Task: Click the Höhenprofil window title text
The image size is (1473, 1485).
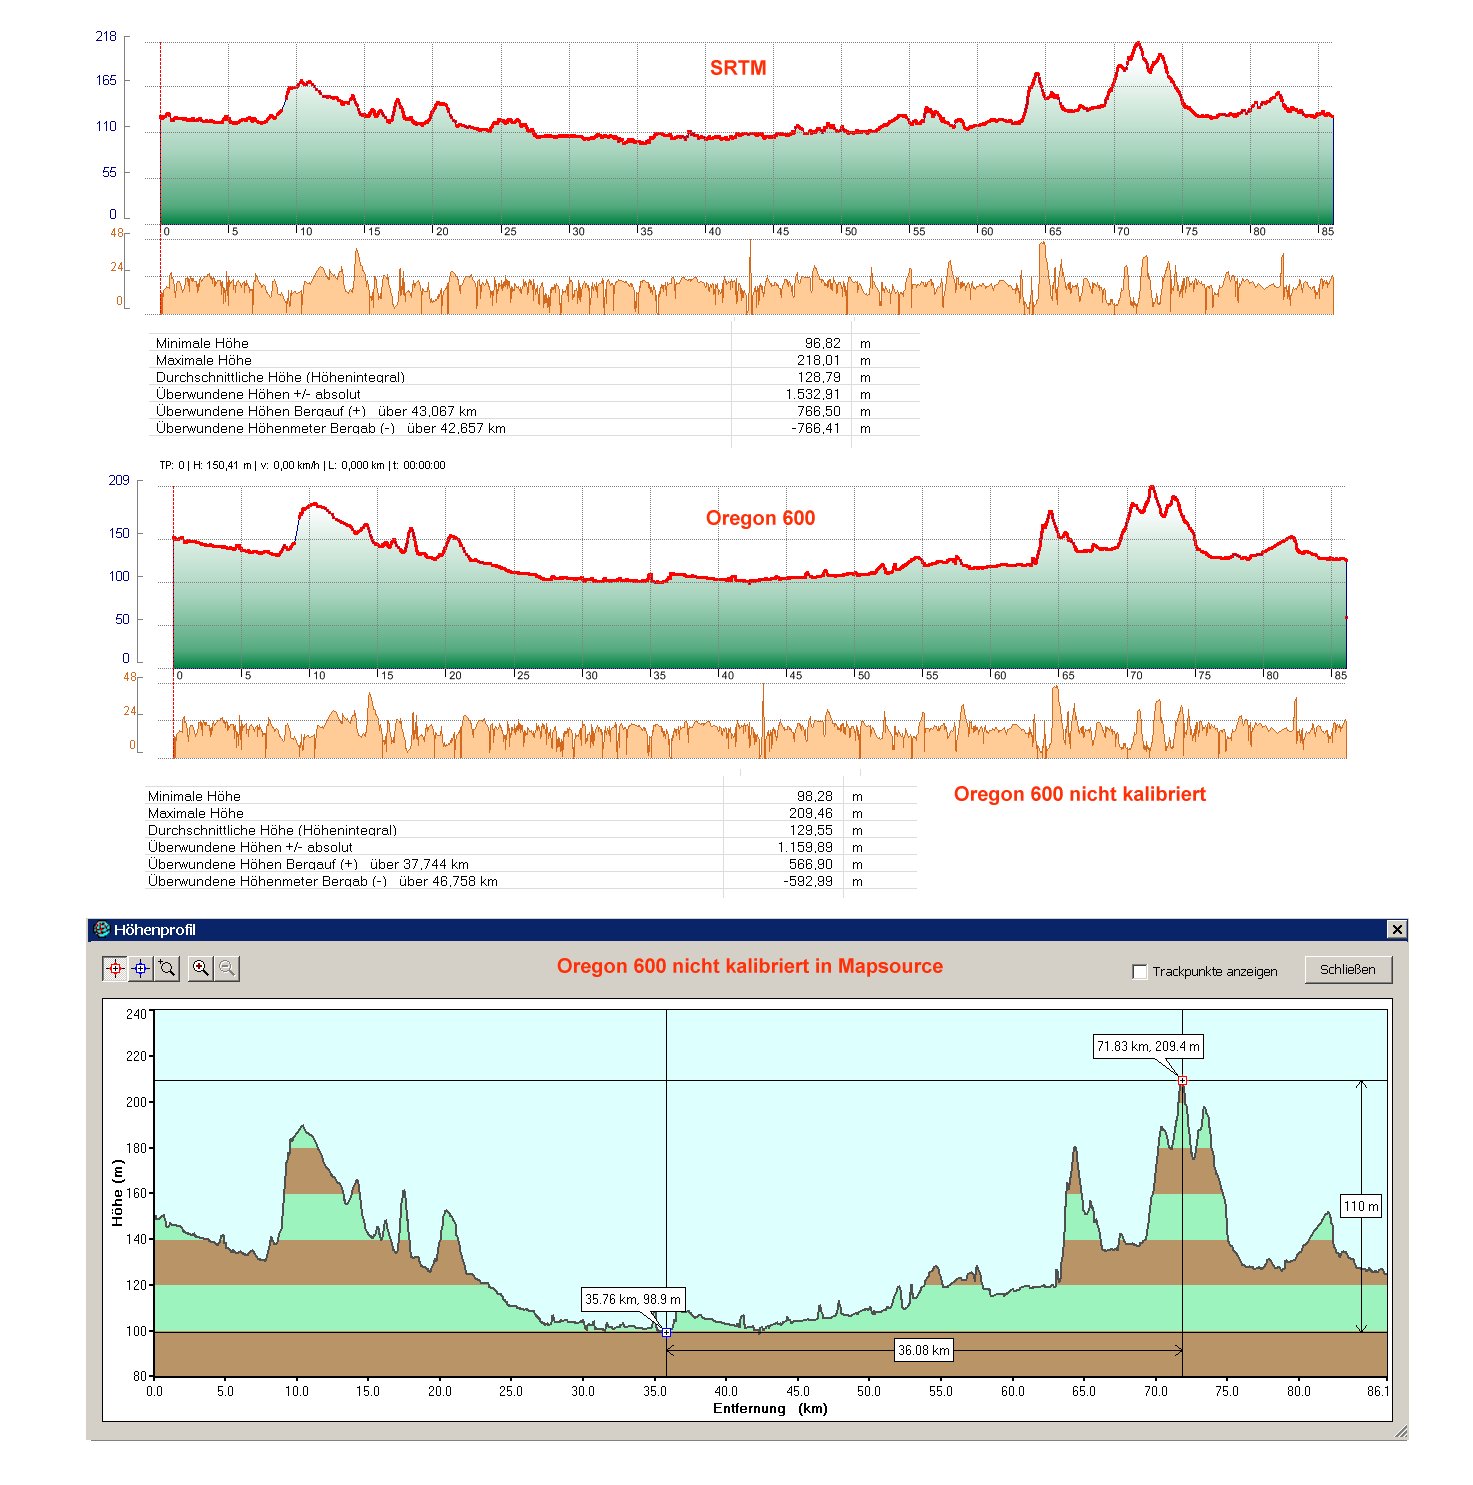Action: pos(154,929)
